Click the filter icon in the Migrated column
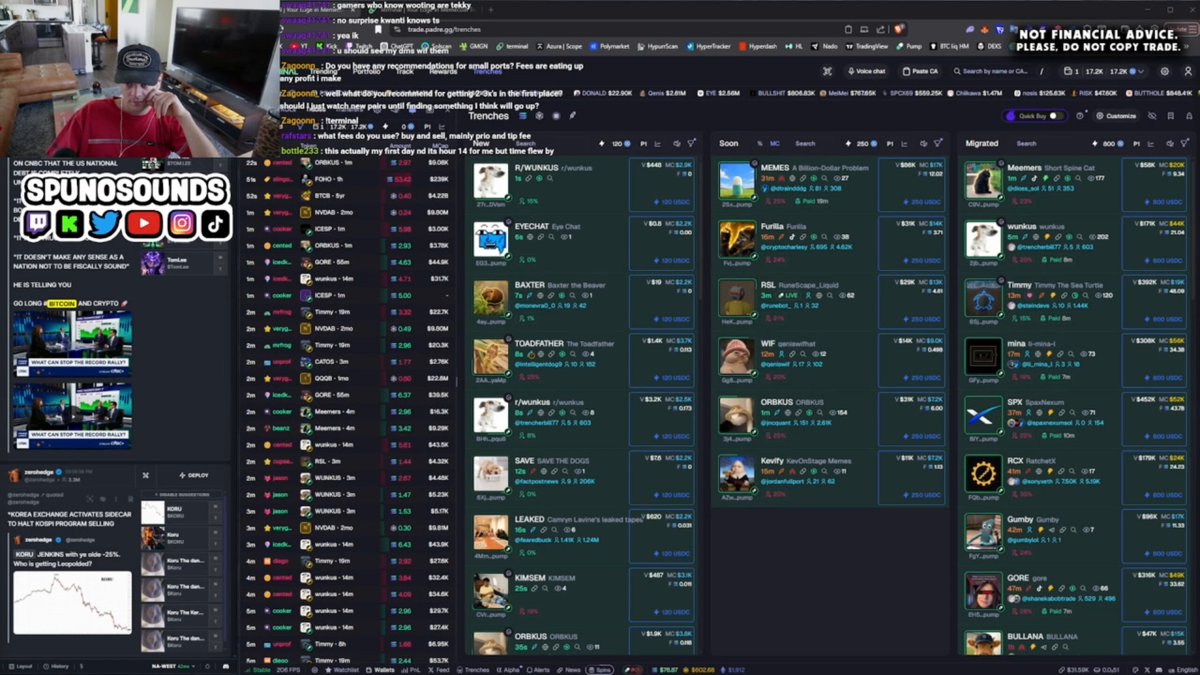 pos(1186,143)
